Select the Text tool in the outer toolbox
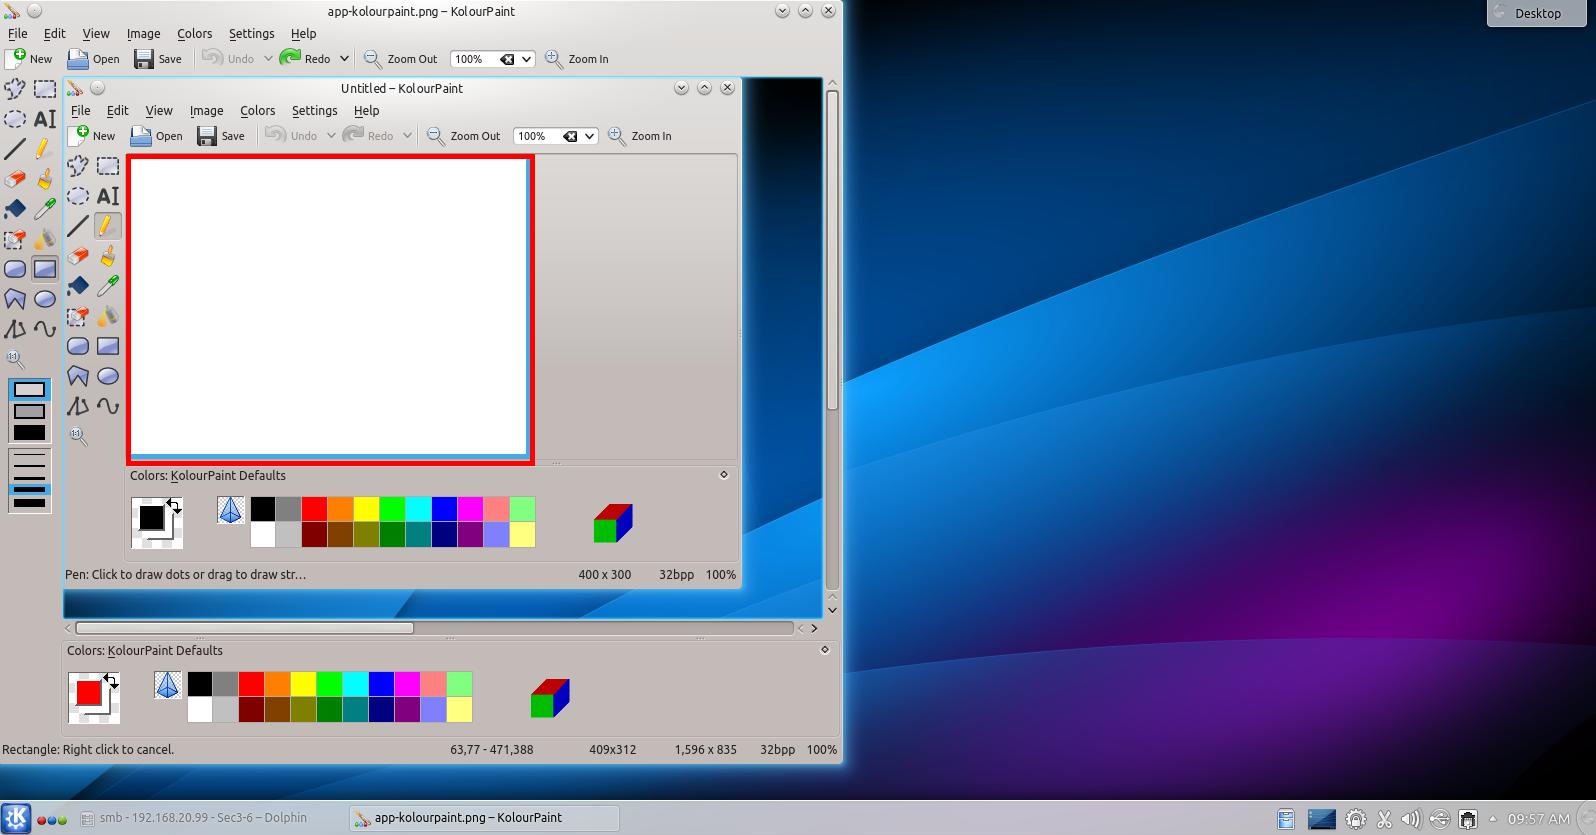1596x835 pixels. 45,119
